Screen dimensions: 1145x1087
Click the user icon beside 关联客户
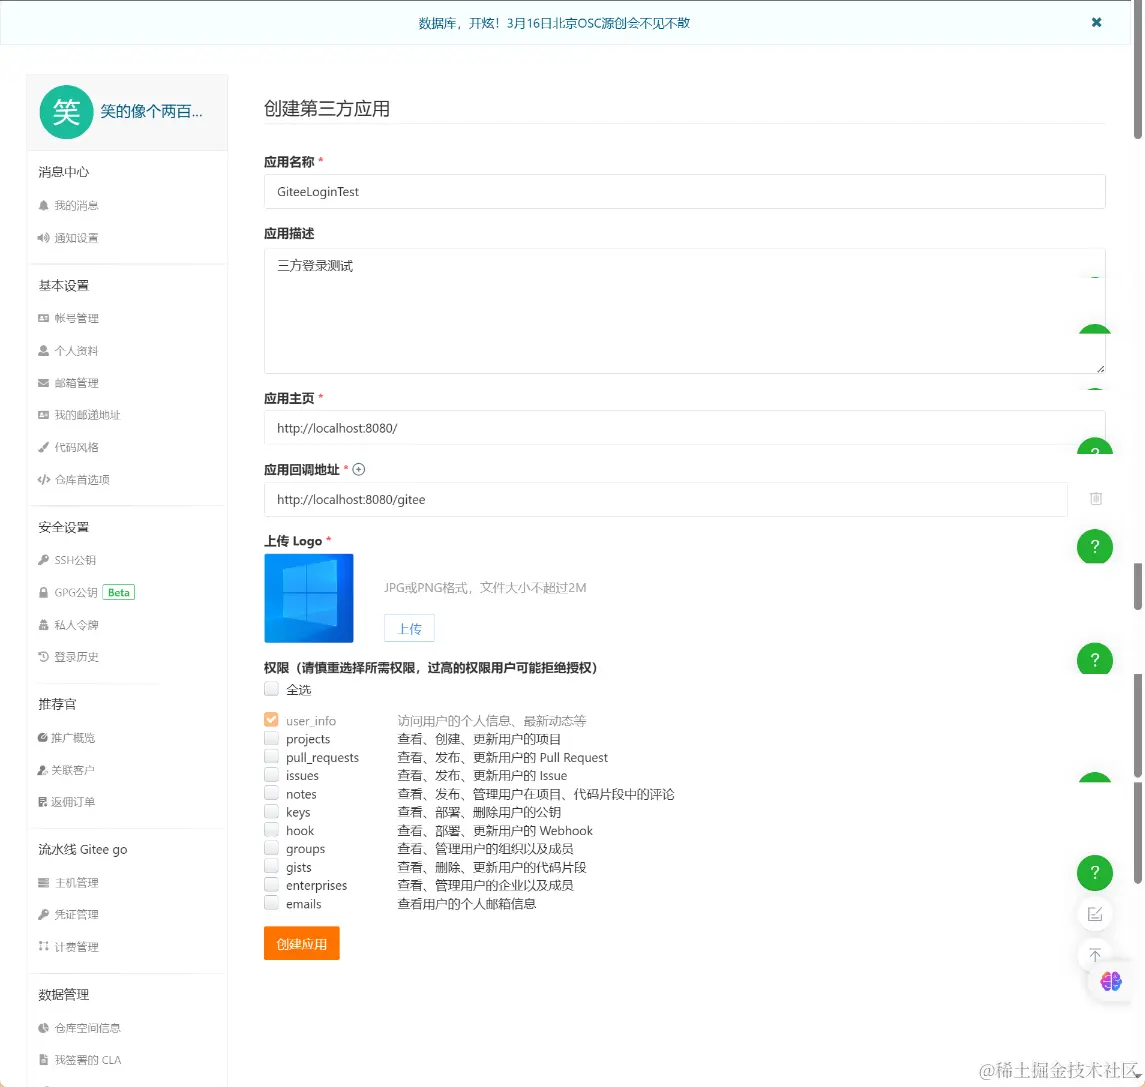tap(42, 770)
